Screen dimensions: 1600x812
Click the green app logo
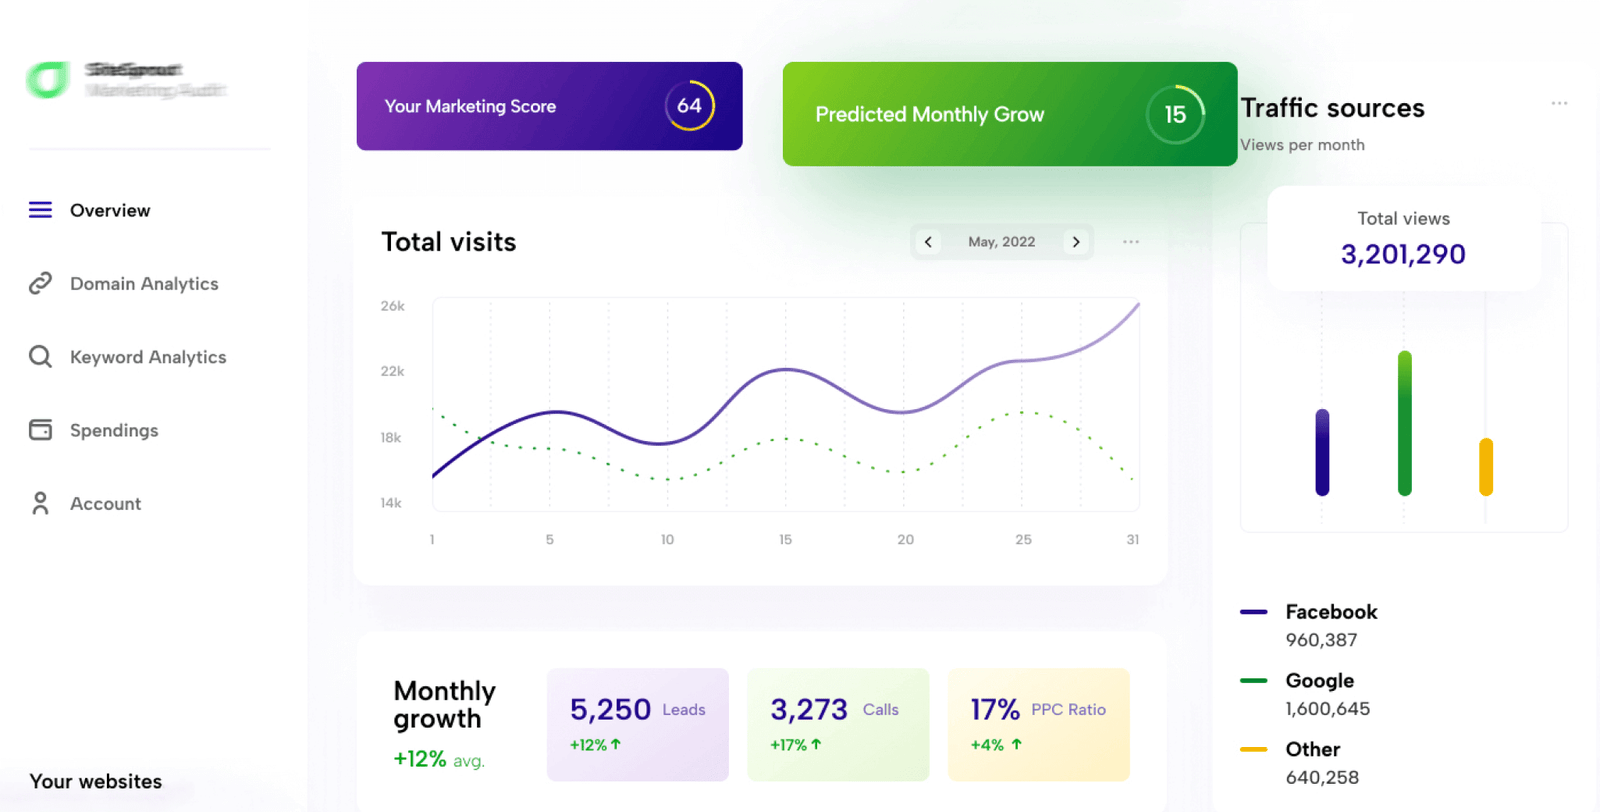[47, 80]
